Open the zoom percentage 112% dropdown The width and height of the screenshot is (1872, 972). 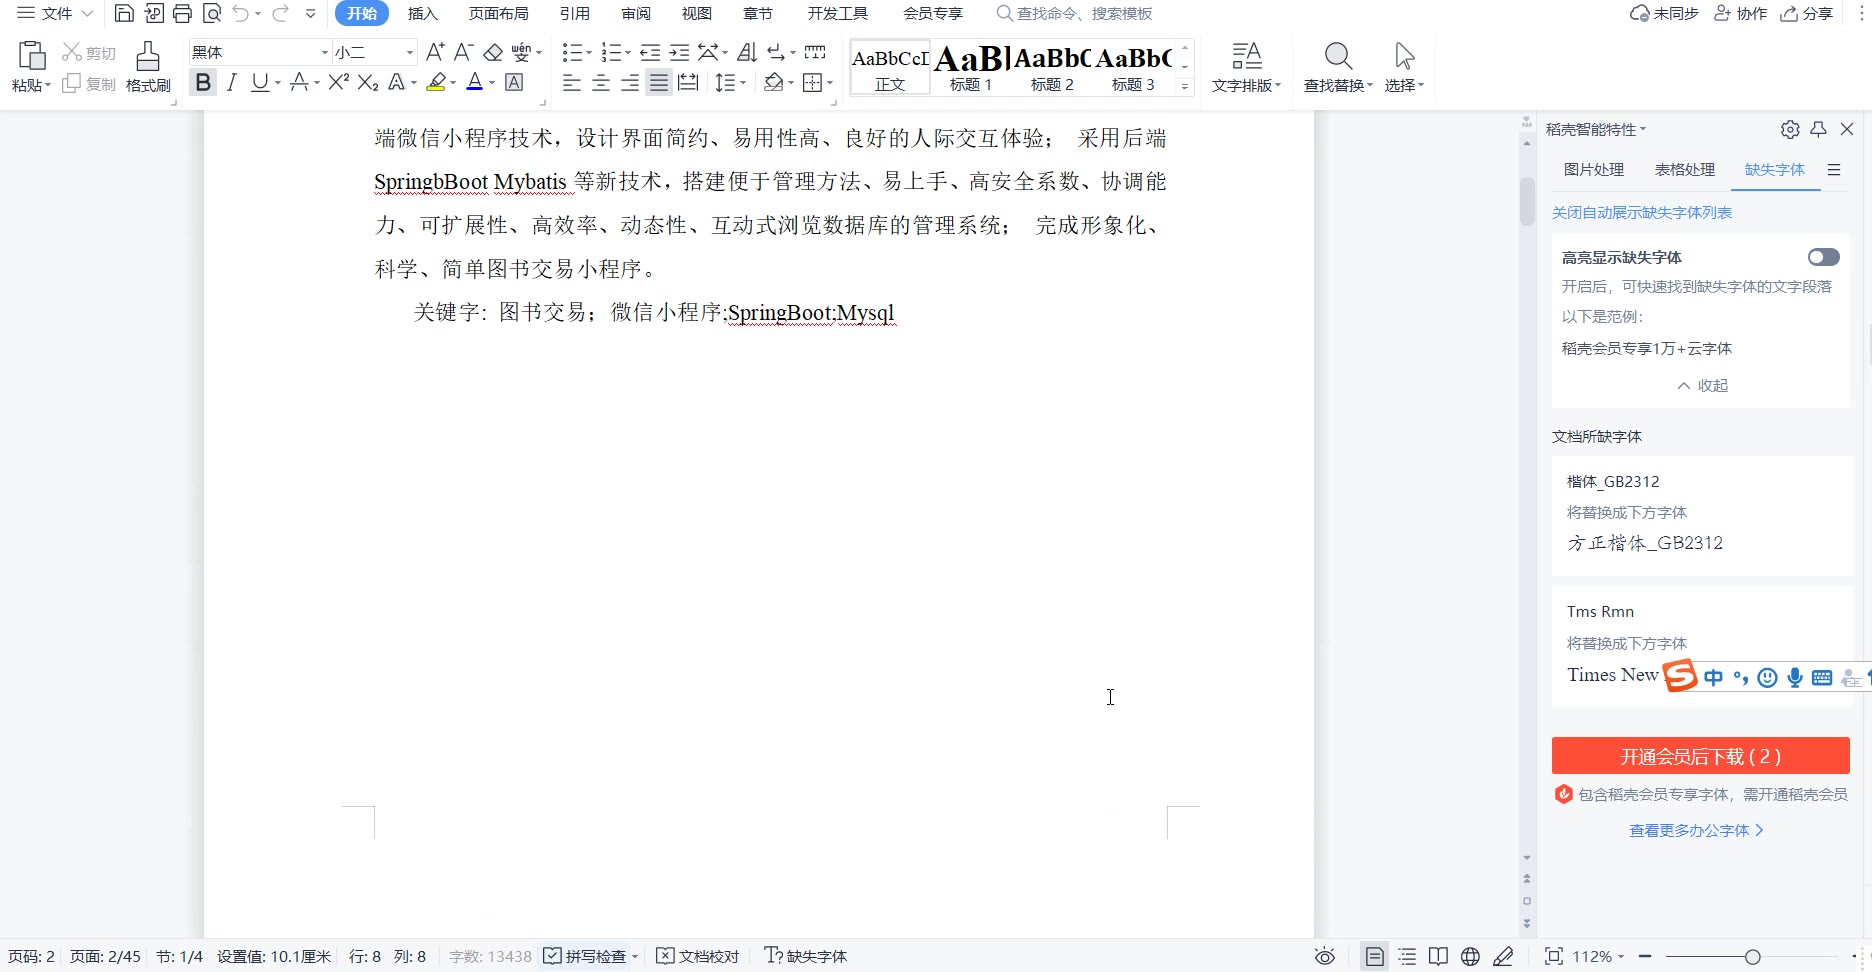point(1598,957)
